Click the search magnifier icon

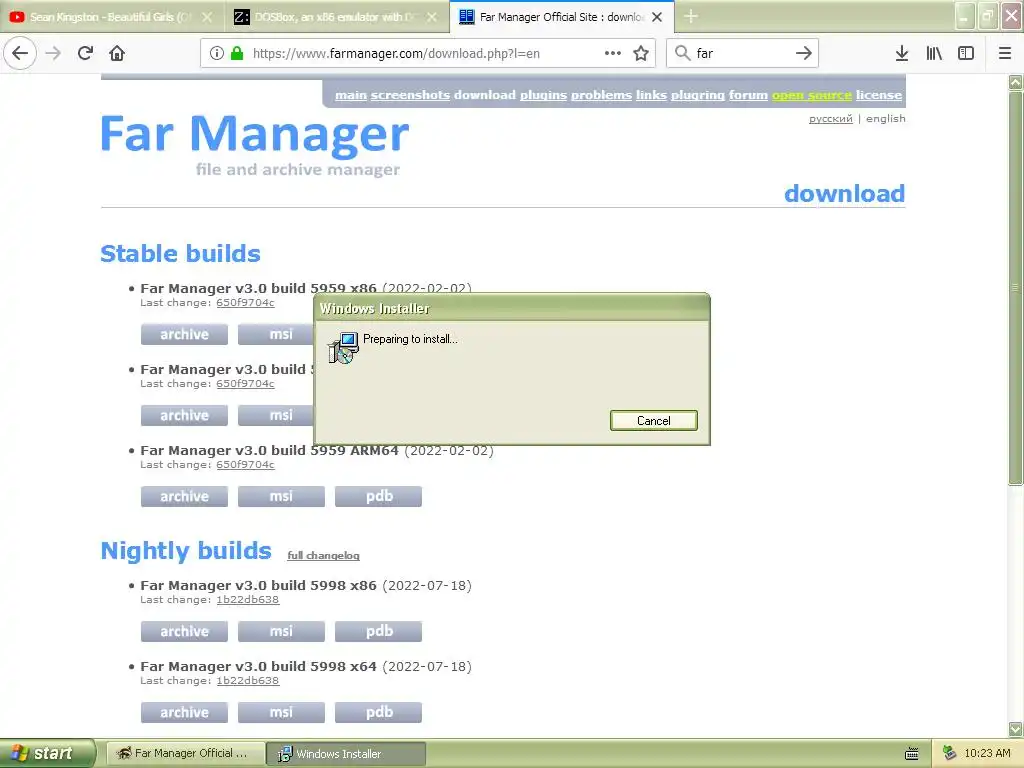682,53
